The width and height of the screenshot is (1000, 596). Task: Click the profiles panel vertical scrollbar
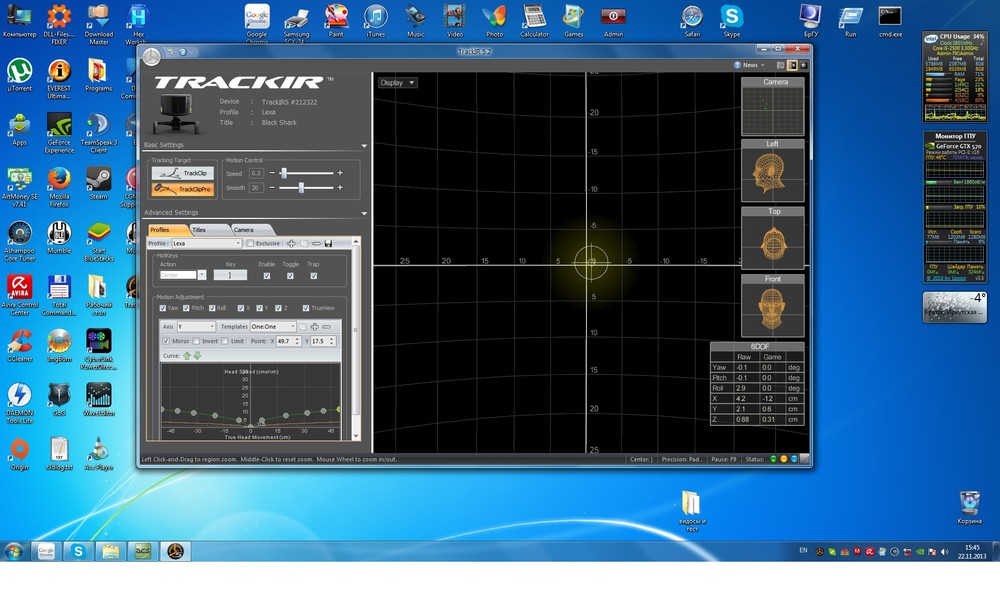(356, 338)
